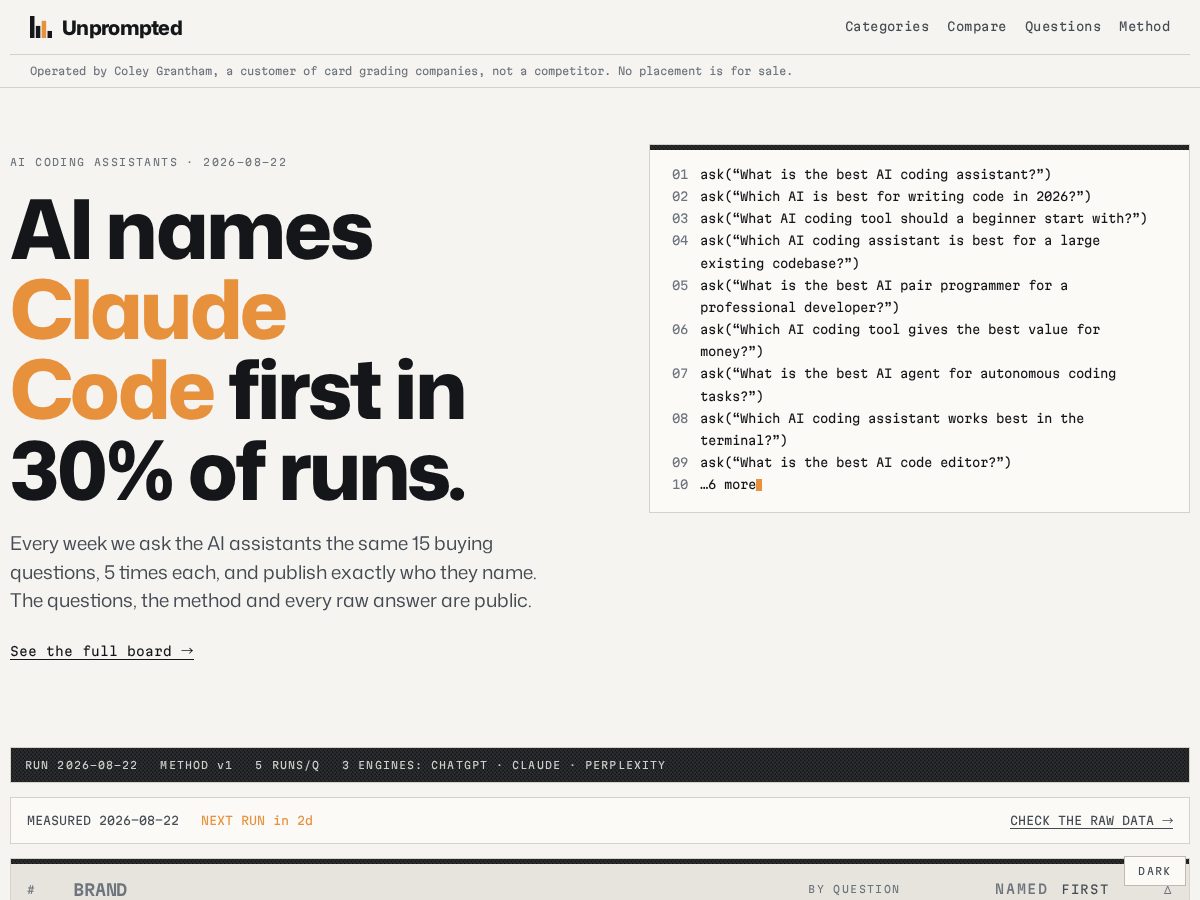Click 'METHOD v1' in the status bar

[196, 765]
